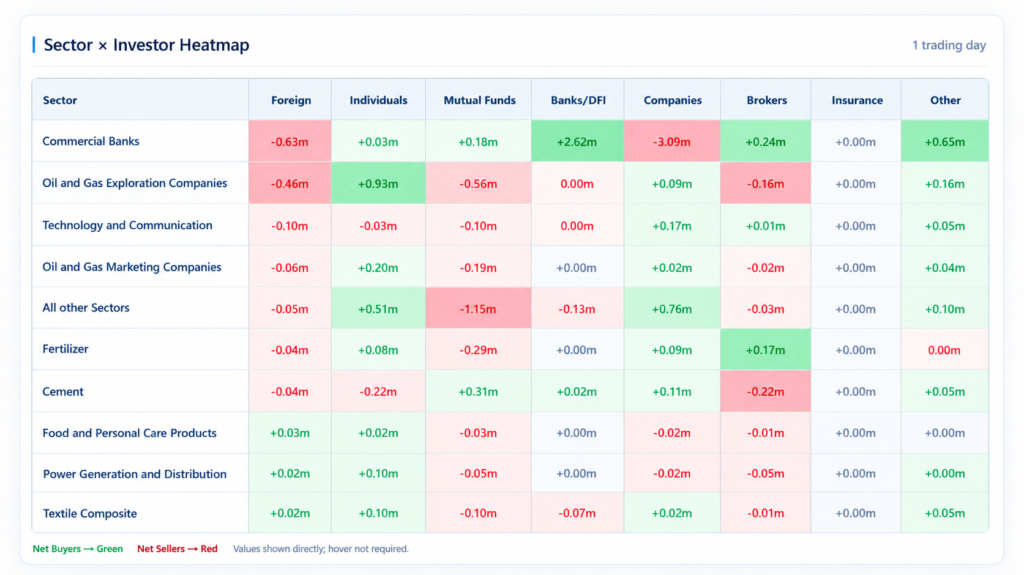
Task: Click the -0.56m Mutual Funds cell
Action: tap(478, 183)
